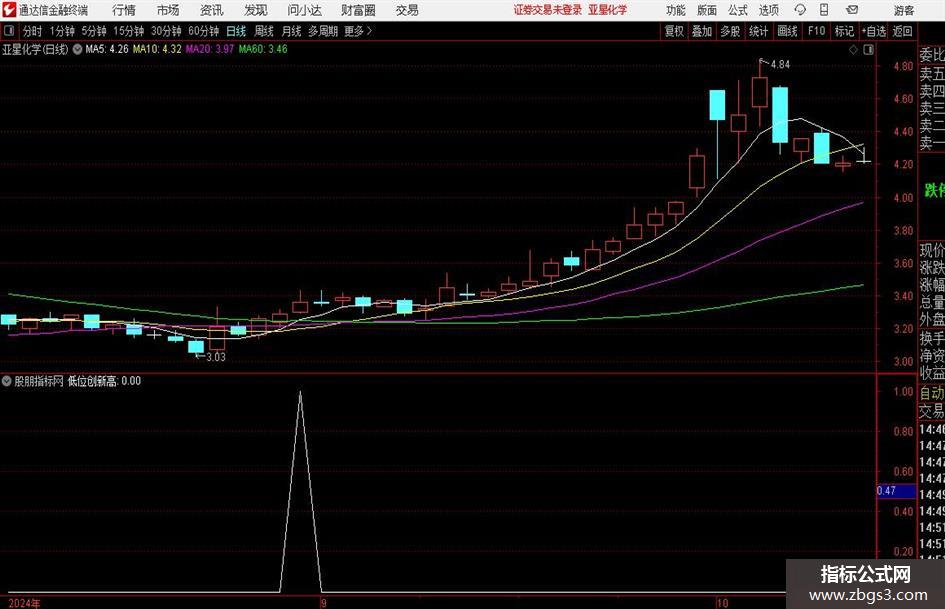Screen dimensions: 945x609
Task: Click the MA10: 4.32 value label
Action: tap(157, 49)
